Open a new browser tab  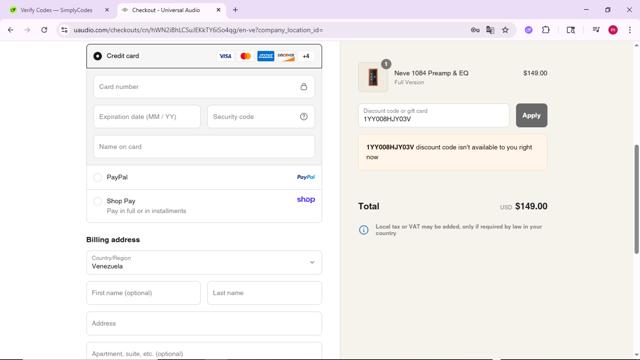[x=235, y=10]
